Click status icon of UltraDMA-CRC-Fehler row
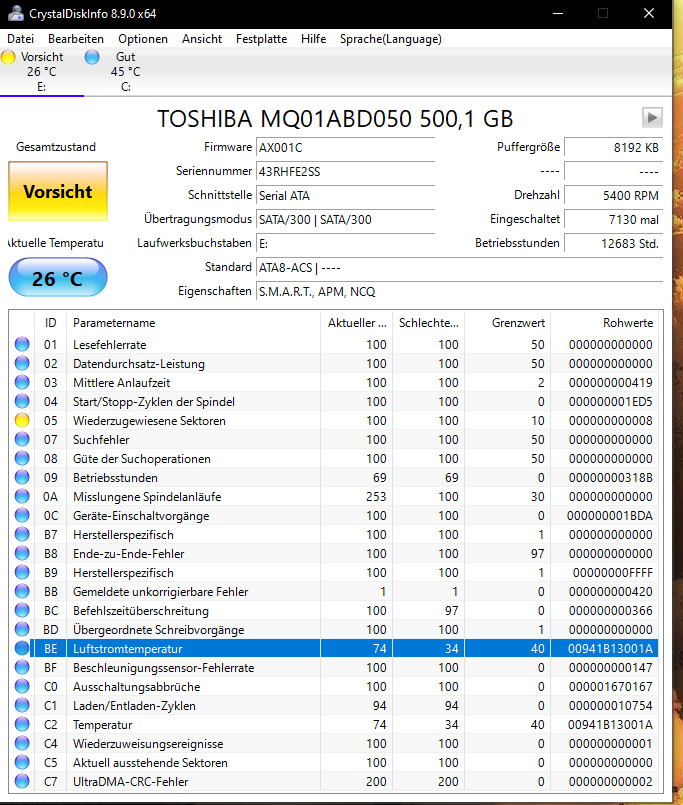 22,781
